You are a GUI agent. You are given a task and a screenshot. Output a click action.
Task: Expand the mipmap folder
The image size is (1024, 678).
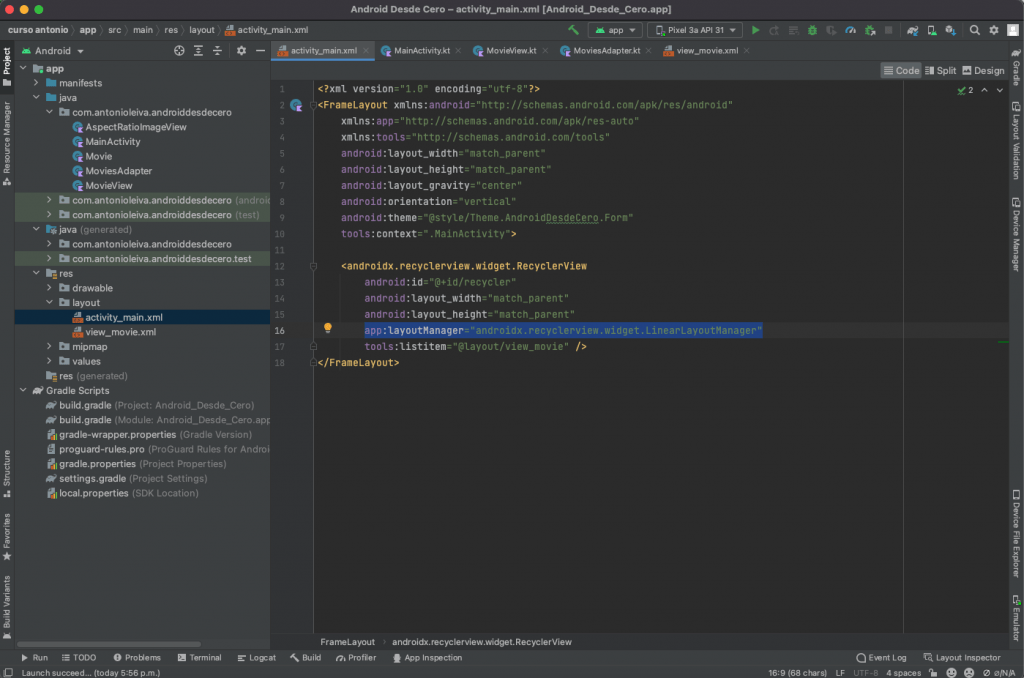[x=49, y=346]
